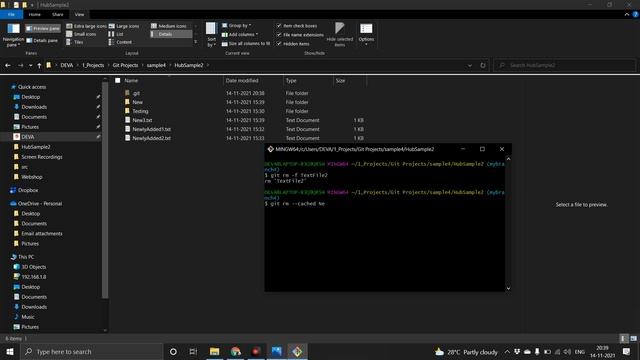Image resolution: width=640 pixels, height=360 pixels.
Task: Open Screen Recordings folder in sidebar
Action: coord(42,157)
